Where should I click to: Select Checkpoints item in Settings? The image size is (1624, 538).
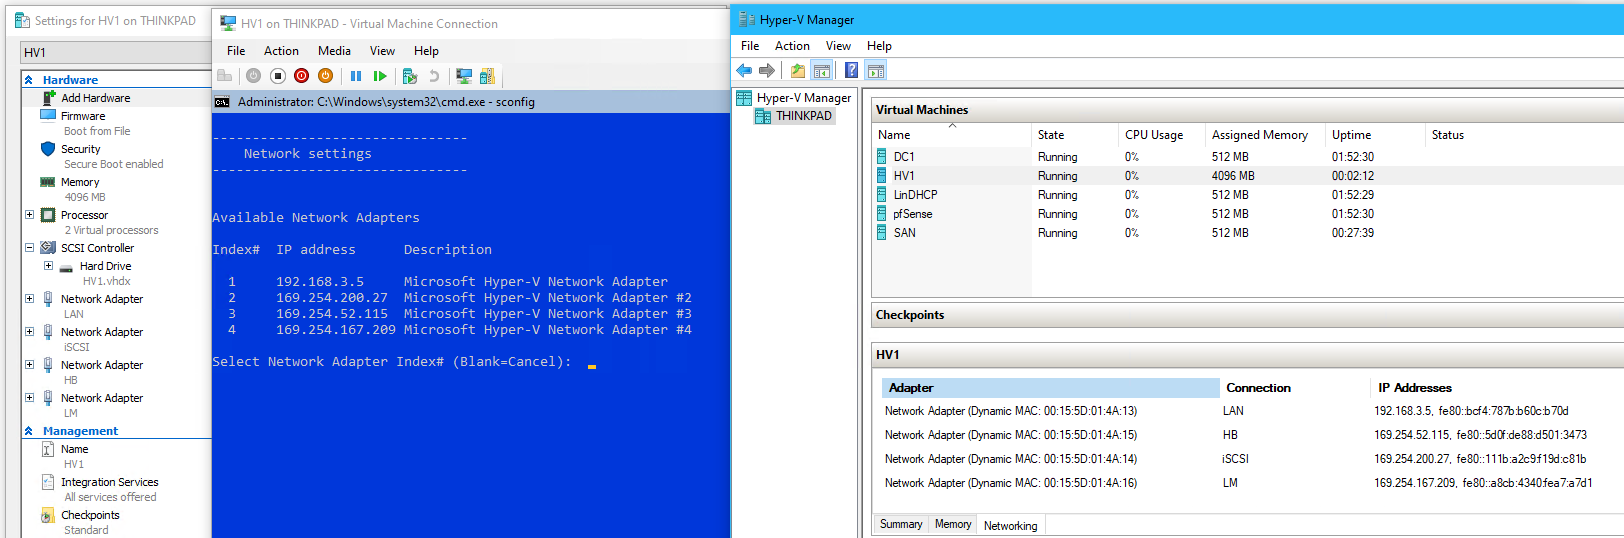click(x=90, y=515)
